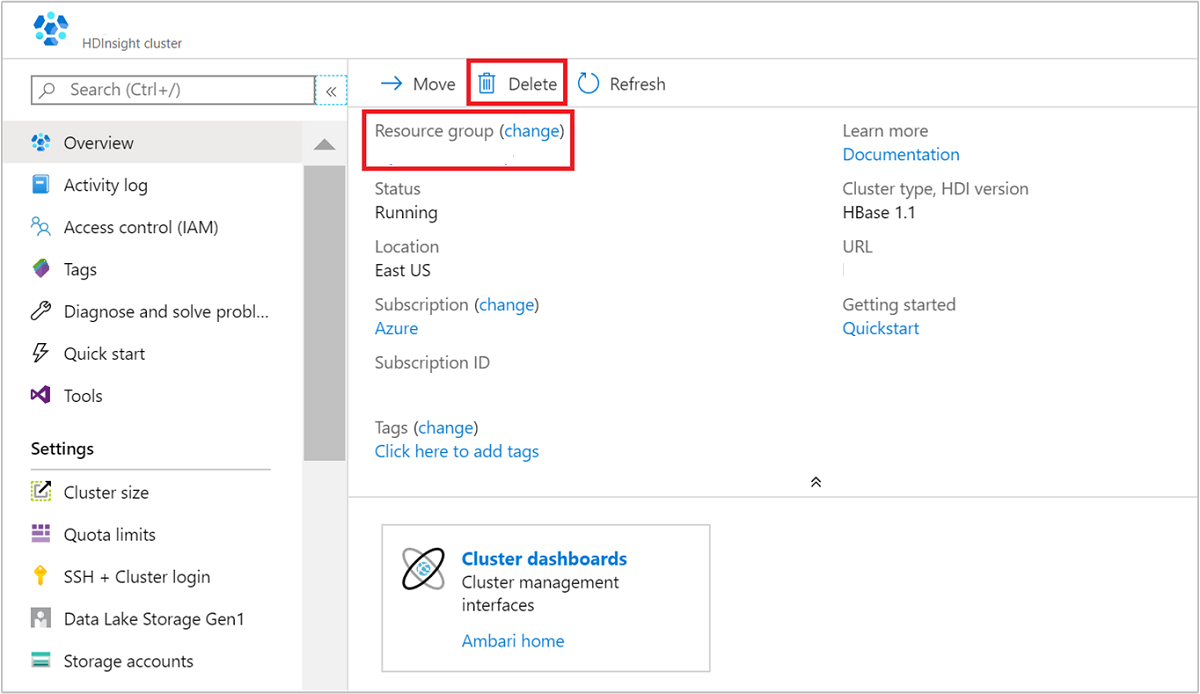The height and width of the screenshot is (694, 1200).
Task: Select the Move arrow icon
Action: click(x=392, y=84)
